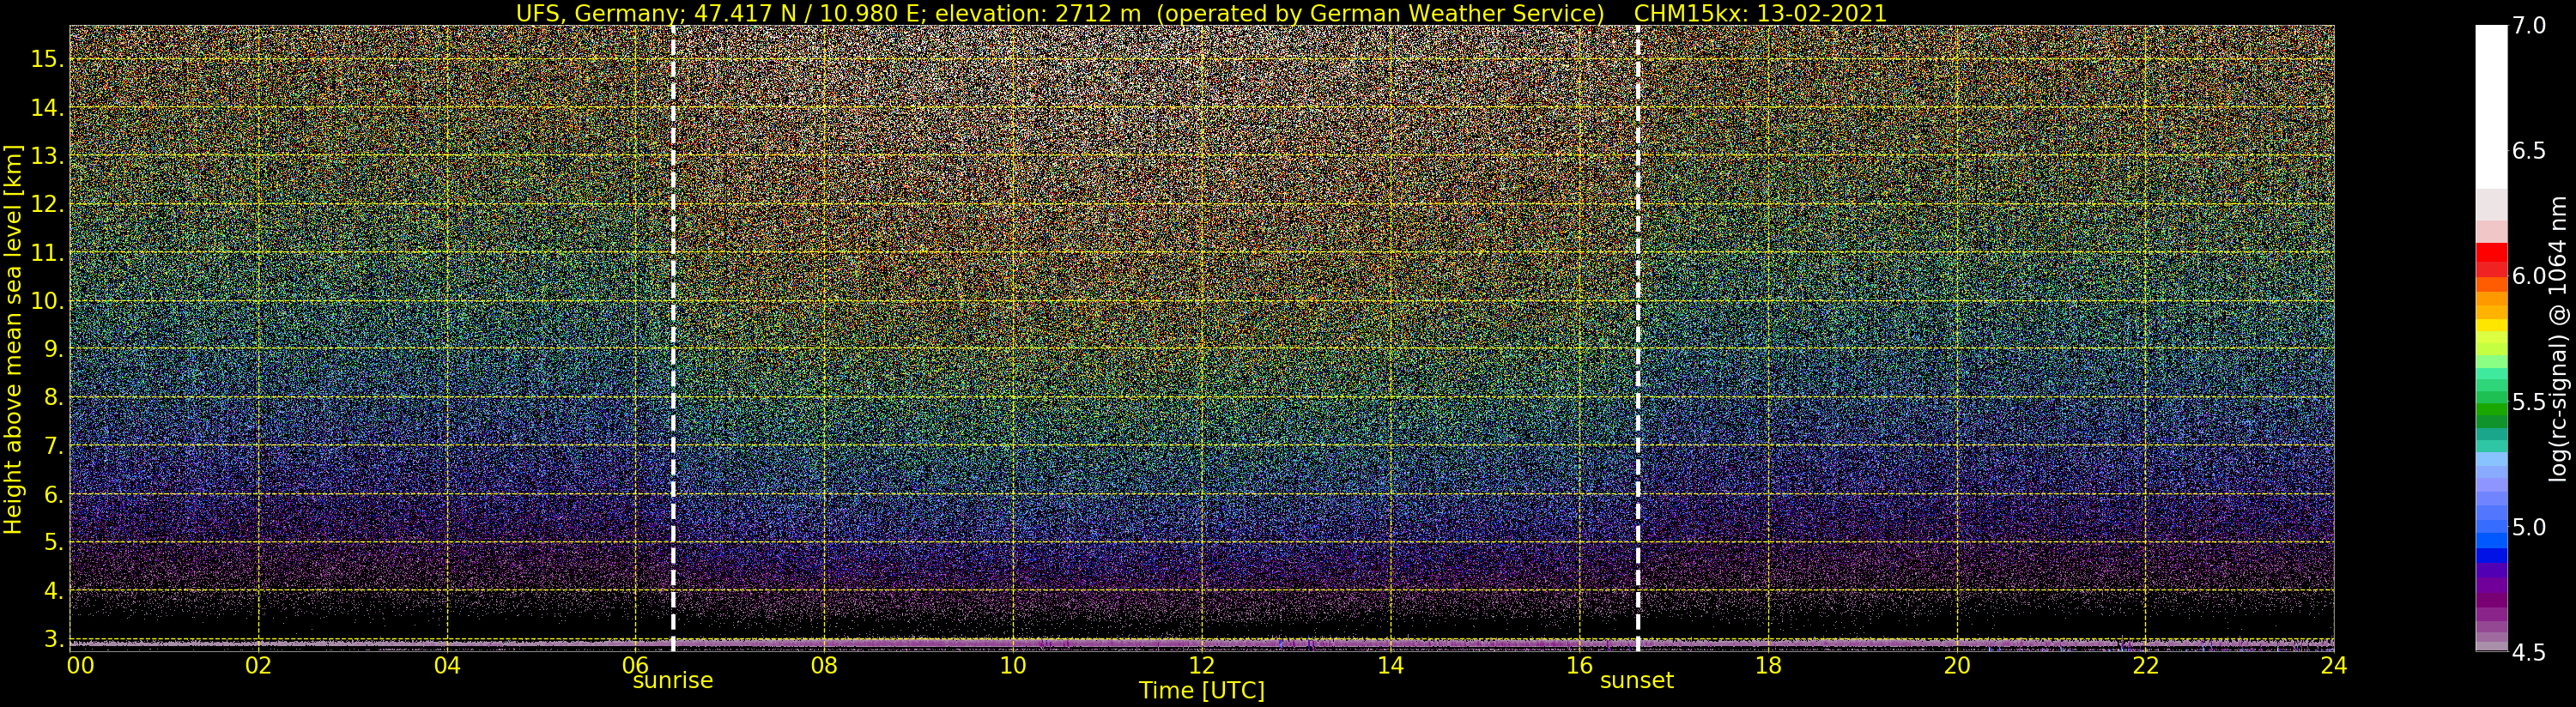Click the colorbar tick value "6.0"
This screenshot has width=2576, height=707.
(2529, 276)
